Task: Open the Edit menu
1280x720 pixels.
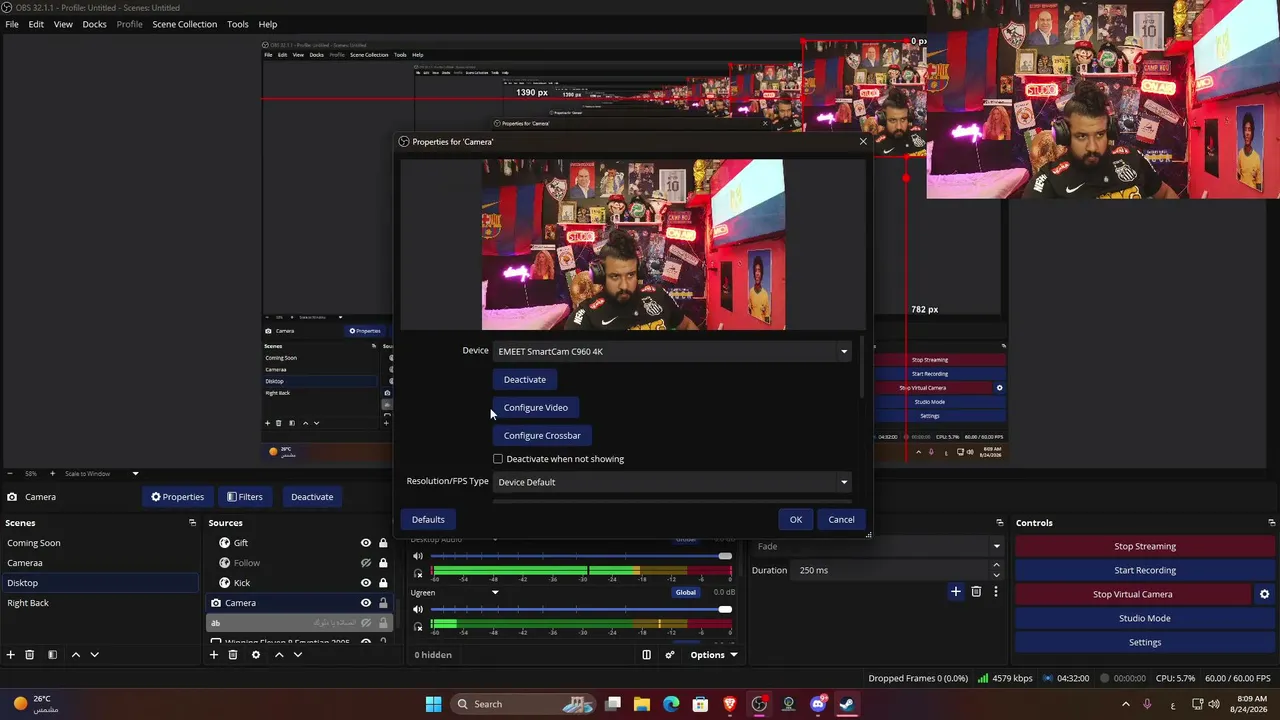Action: 36,24
